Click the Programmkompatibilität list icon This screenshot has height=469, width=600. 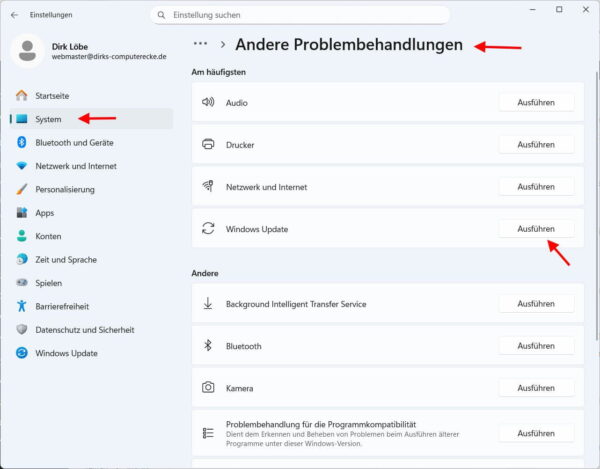(208, 433)
